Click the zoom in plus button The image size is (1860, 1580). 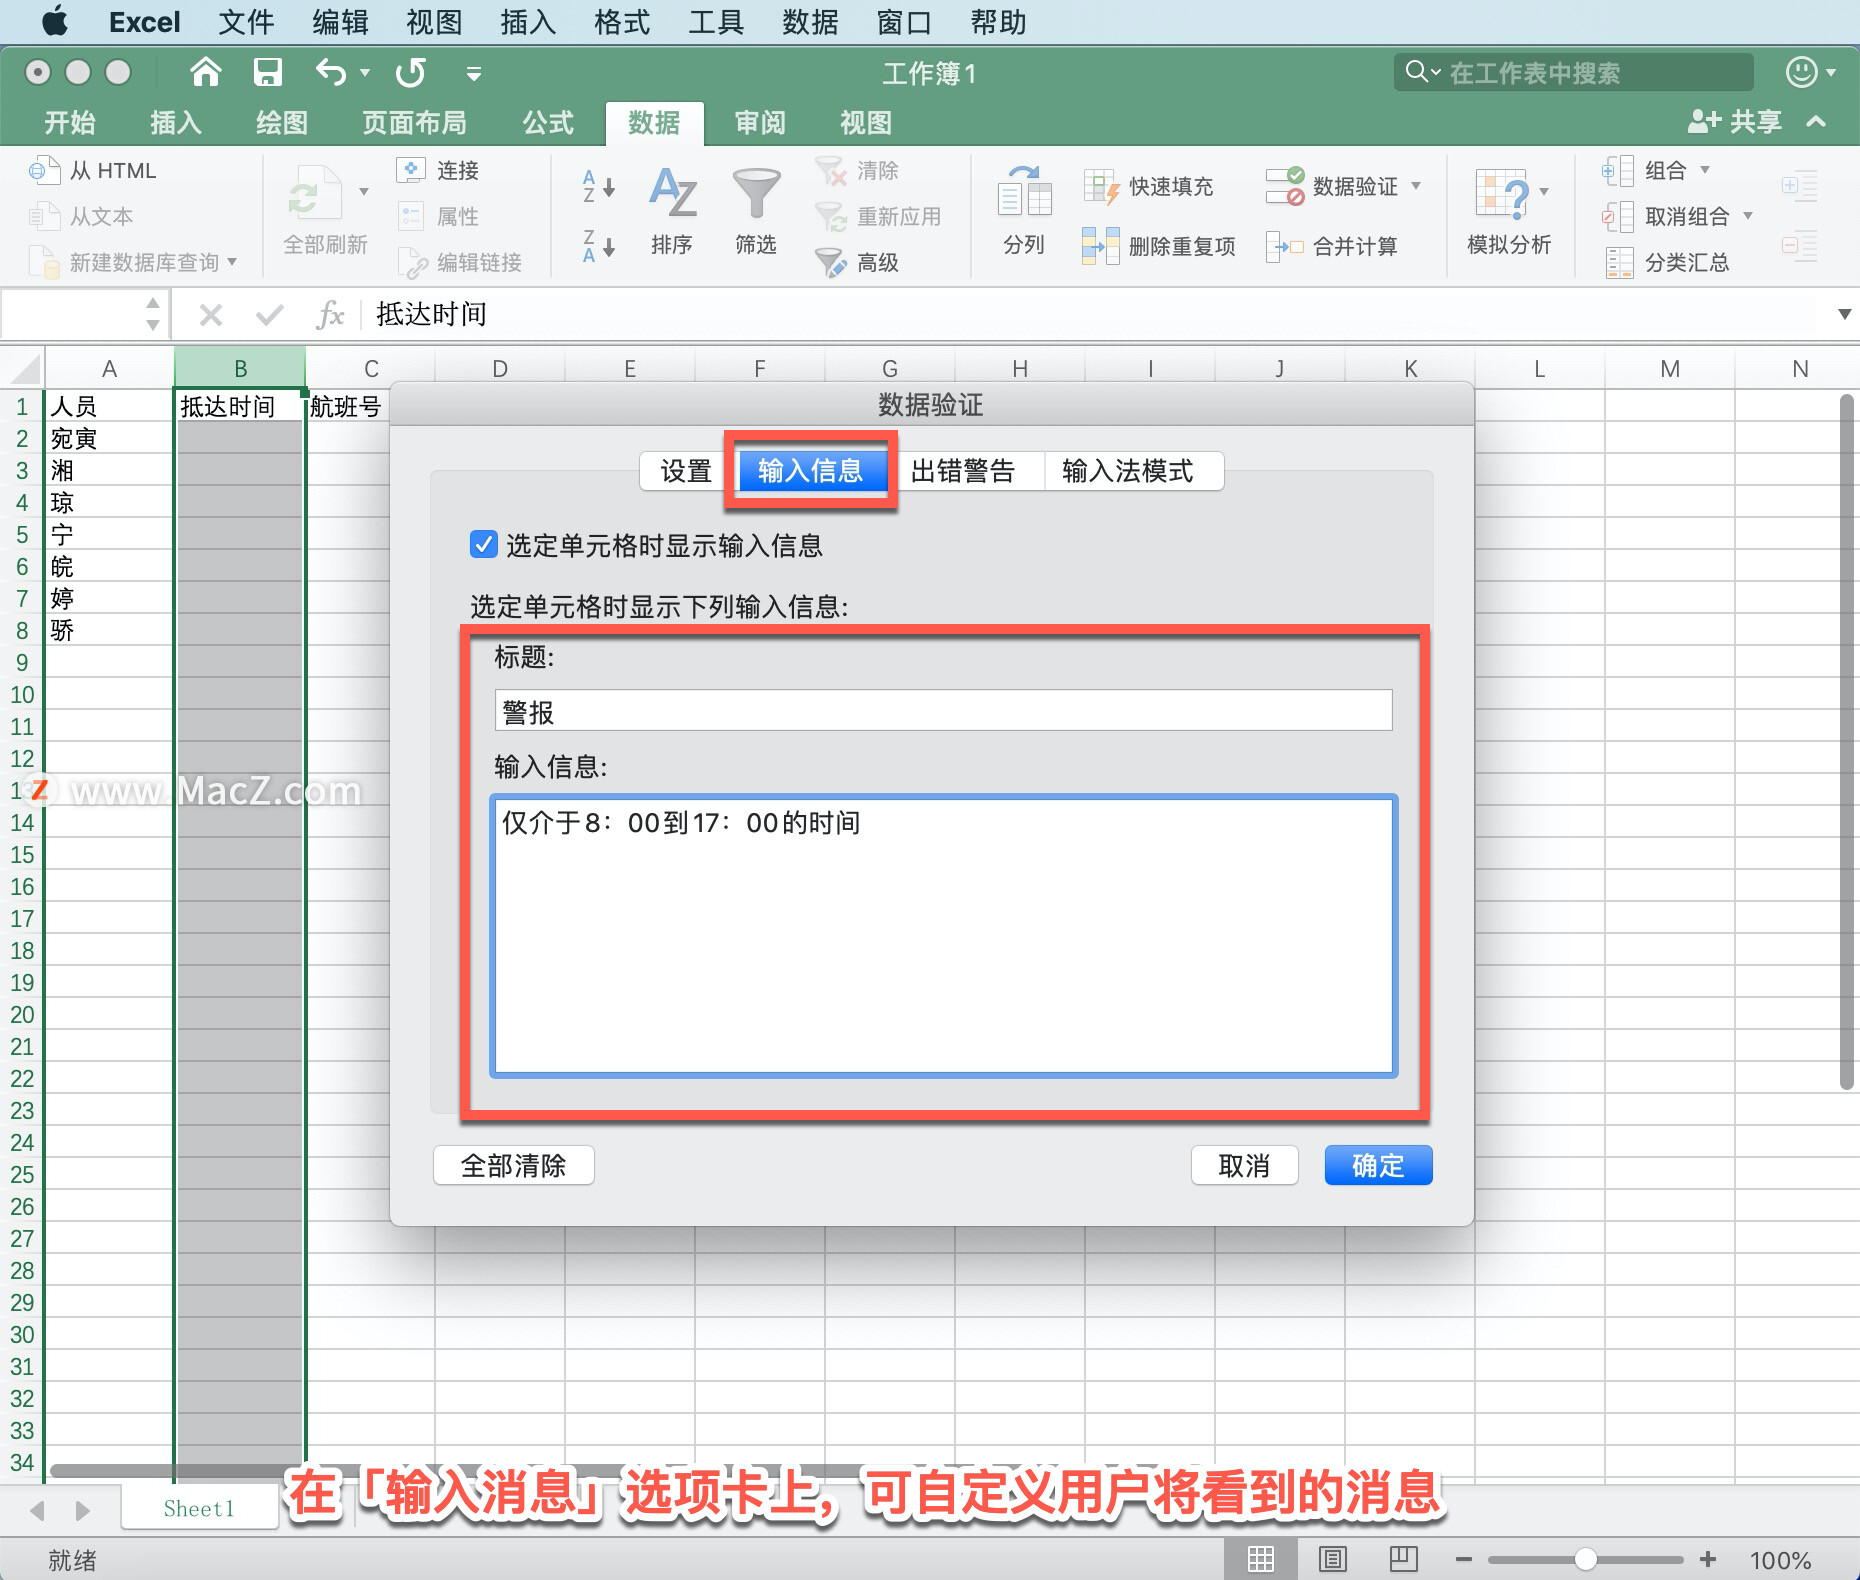pyautogui.click(x=1708, y=1559)
